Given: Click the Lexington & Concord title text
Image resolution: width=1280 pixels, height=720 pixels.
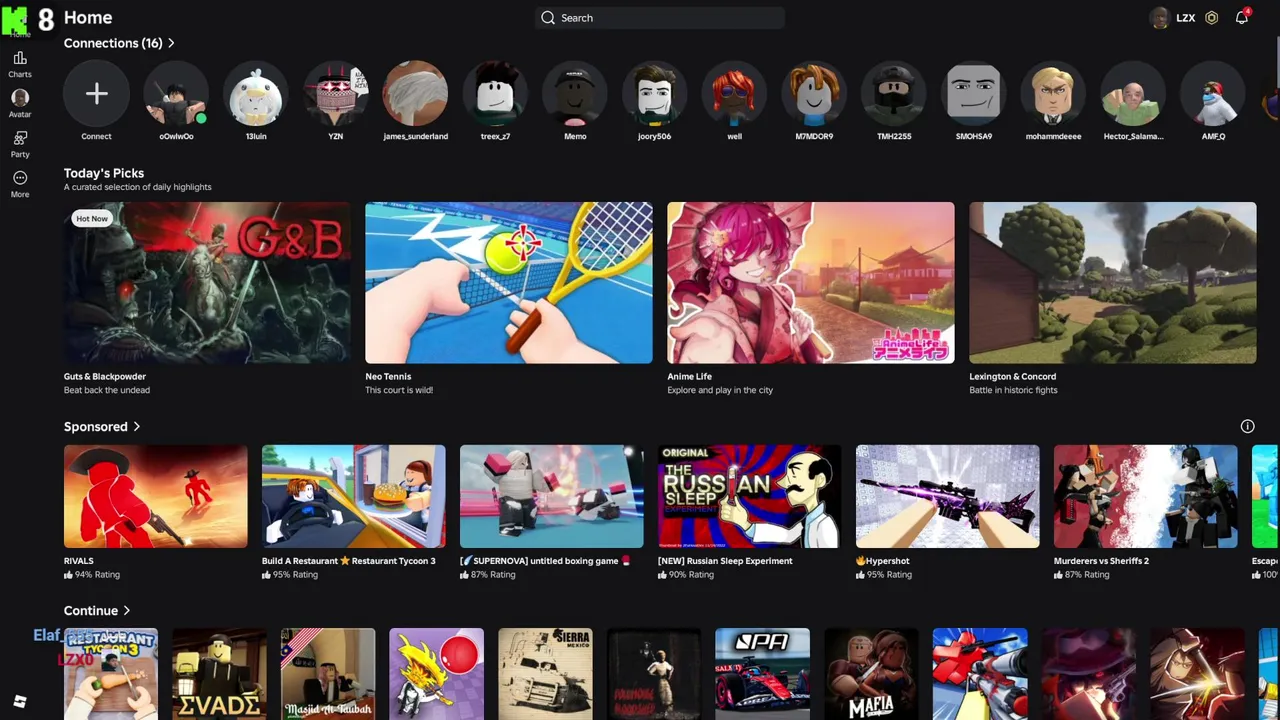Looking at the screenshot, I should 1012,377.
